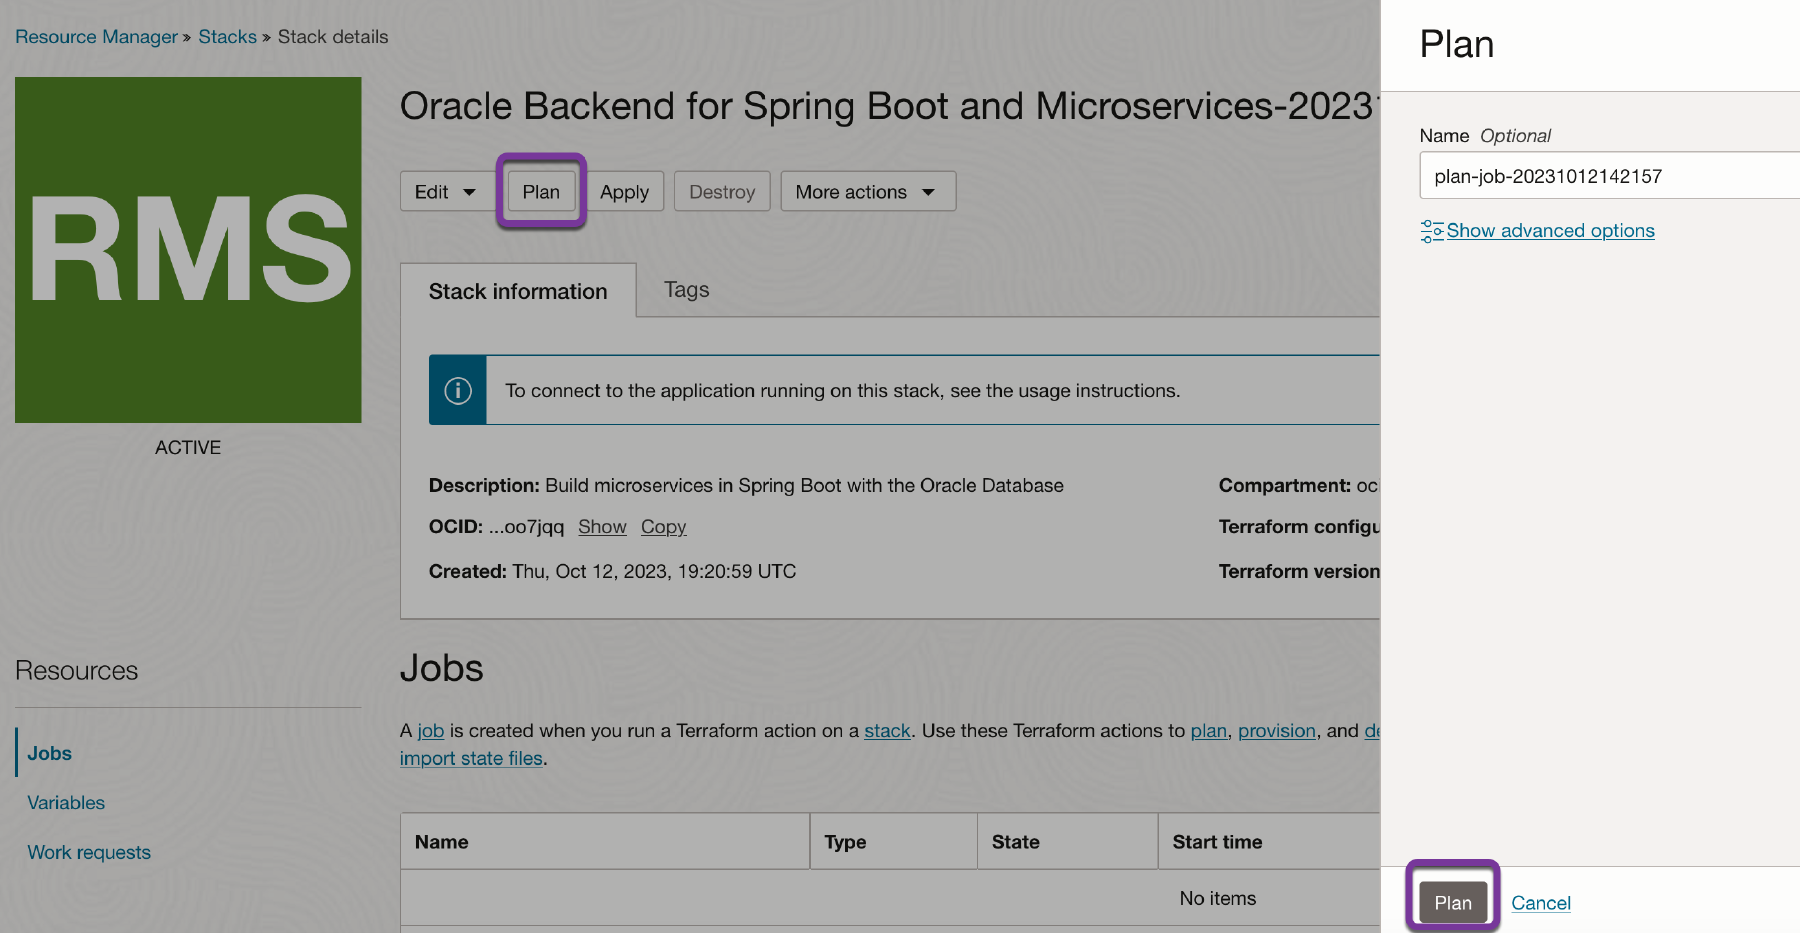Viewport: 1800px width, 933px height.
Task: Switch to the Tags tab
Action: click(686, 290)
